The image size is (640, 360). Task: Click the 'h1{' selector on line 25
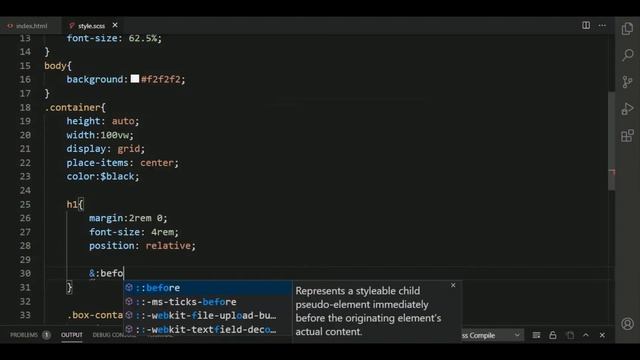[x=75, y=204]
